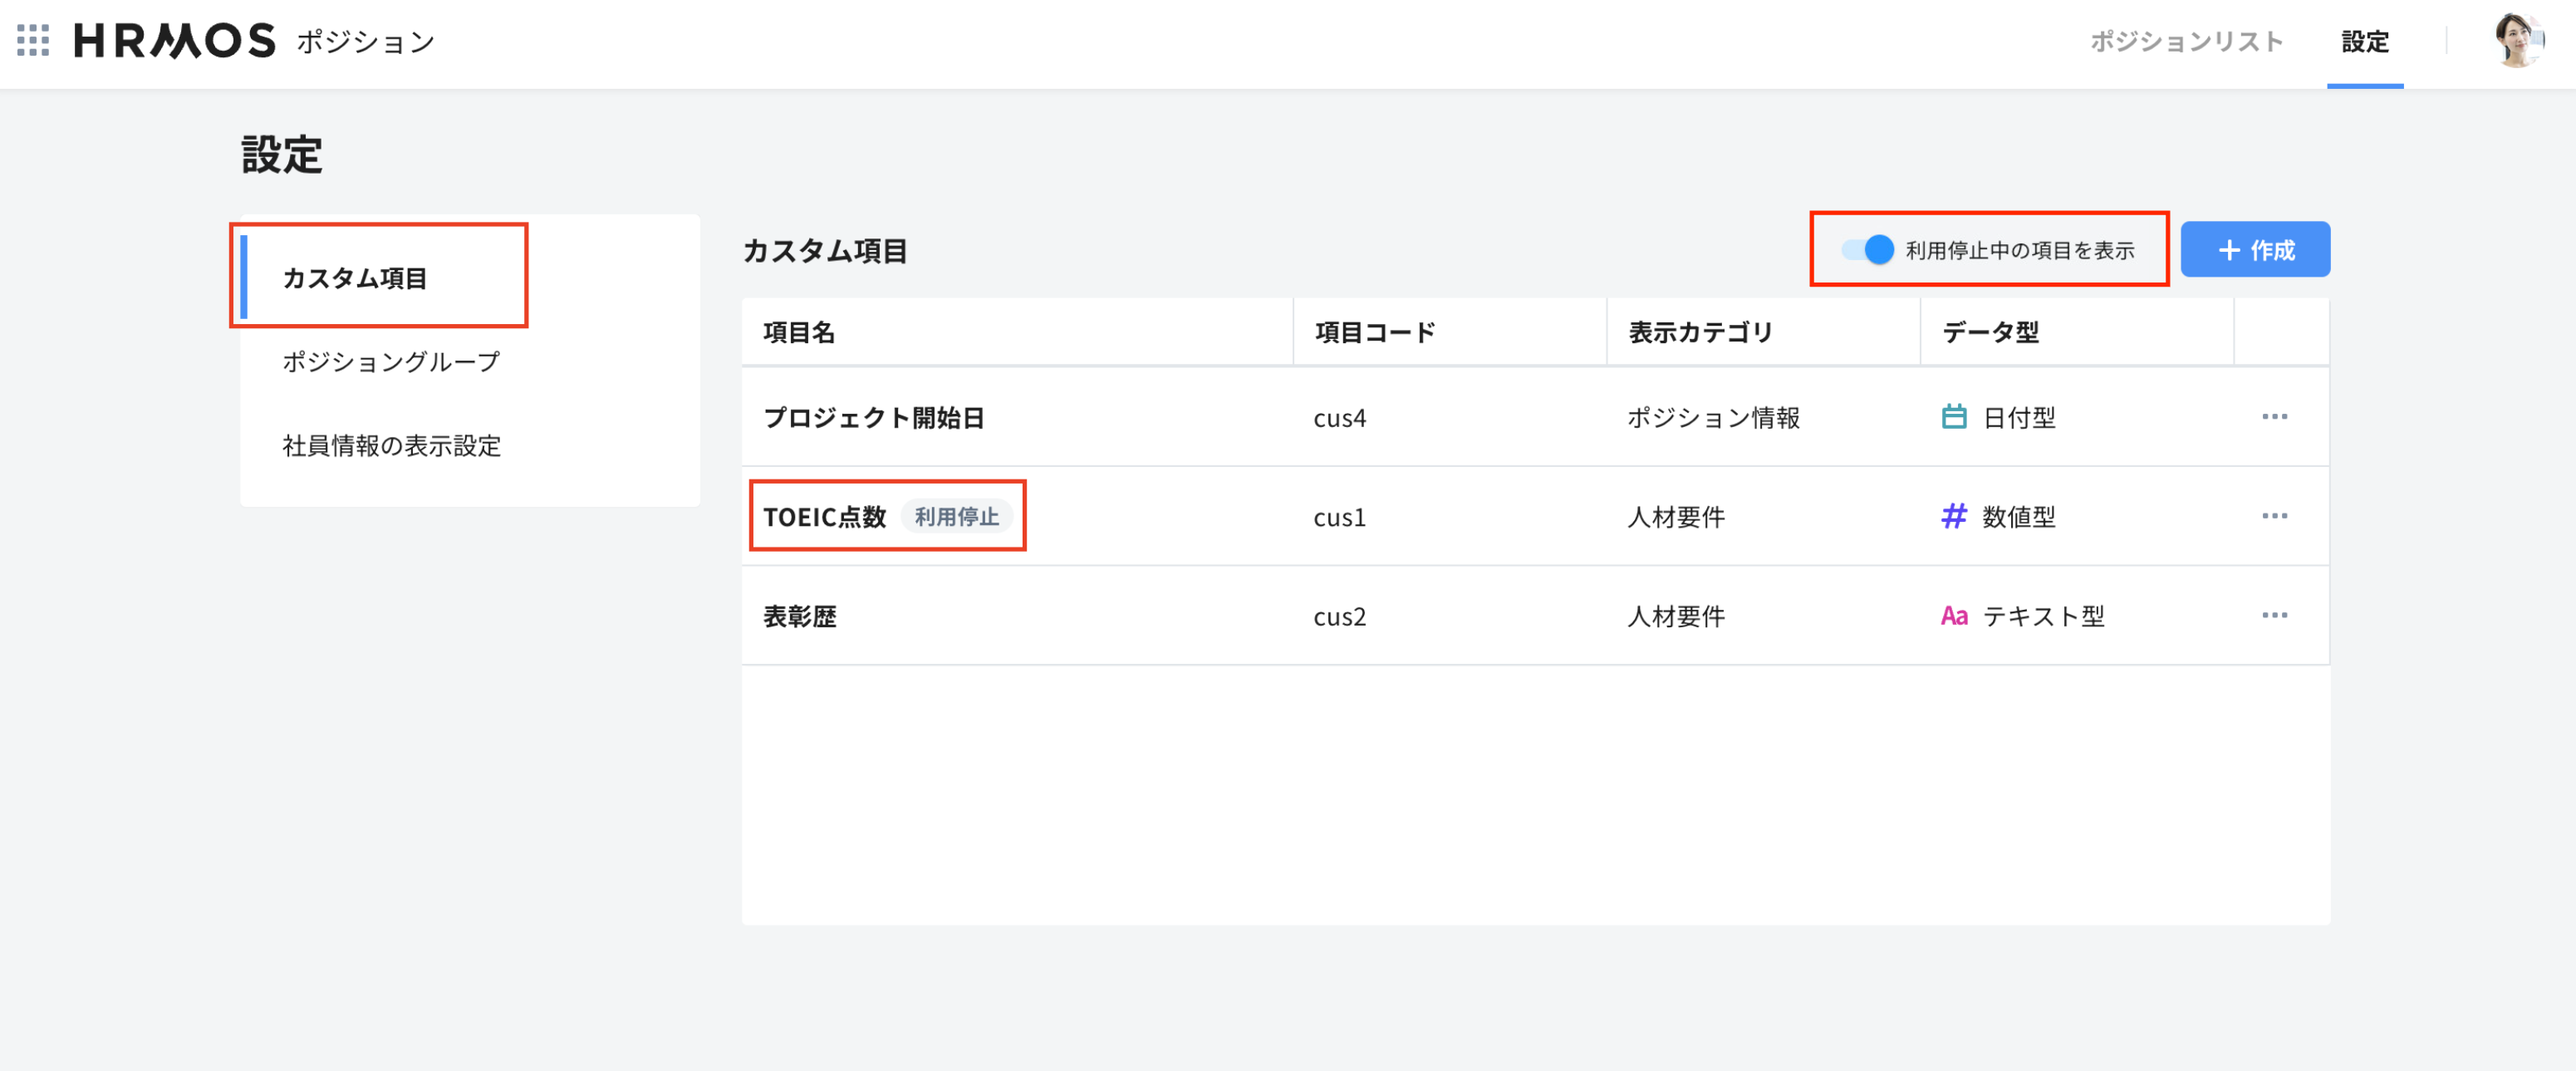Open the app launcher grid icon
The width and height of the screenshot is (2576, 1071).
pos(33,41)
